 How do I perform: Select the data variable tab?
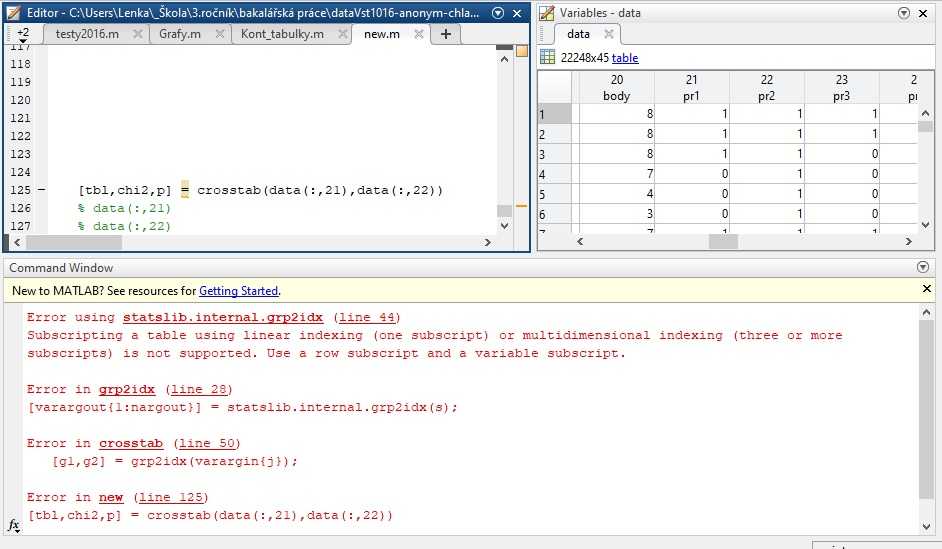579,34
